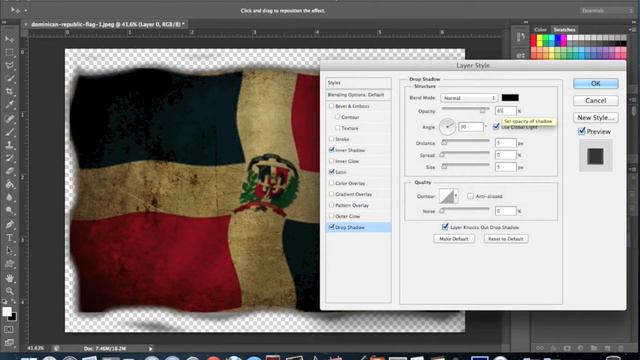Uncheck the Satin checkbox
The image size is (640, 360).
tap(331, 172)
